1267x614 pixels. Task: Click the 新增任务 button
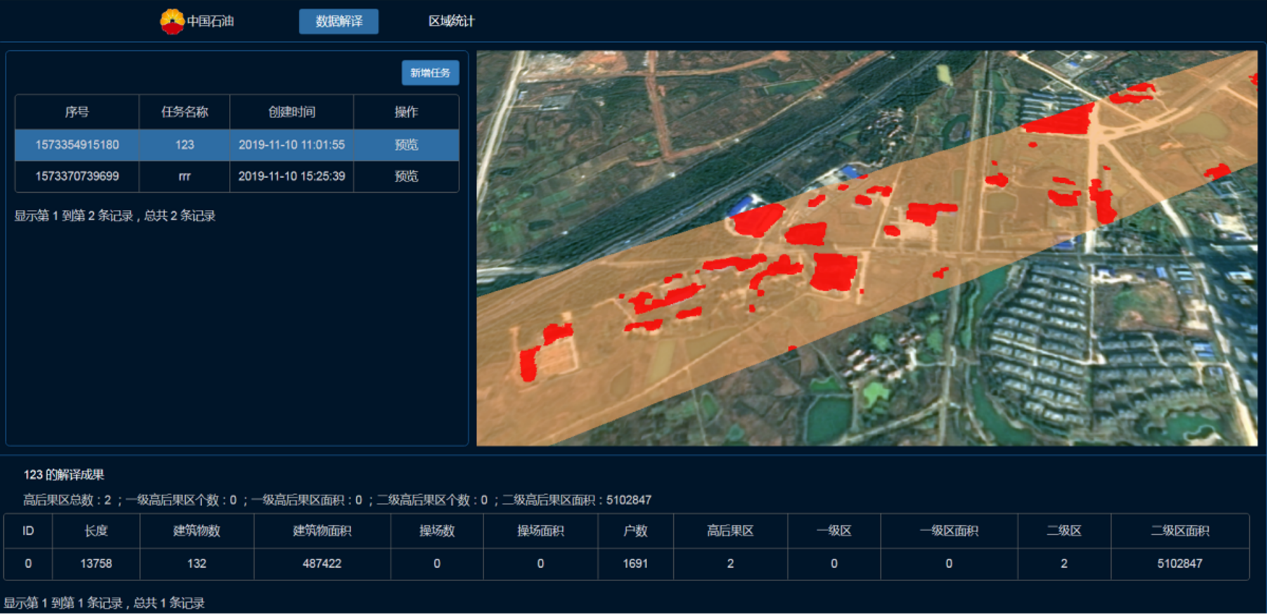tap(430, 73)
